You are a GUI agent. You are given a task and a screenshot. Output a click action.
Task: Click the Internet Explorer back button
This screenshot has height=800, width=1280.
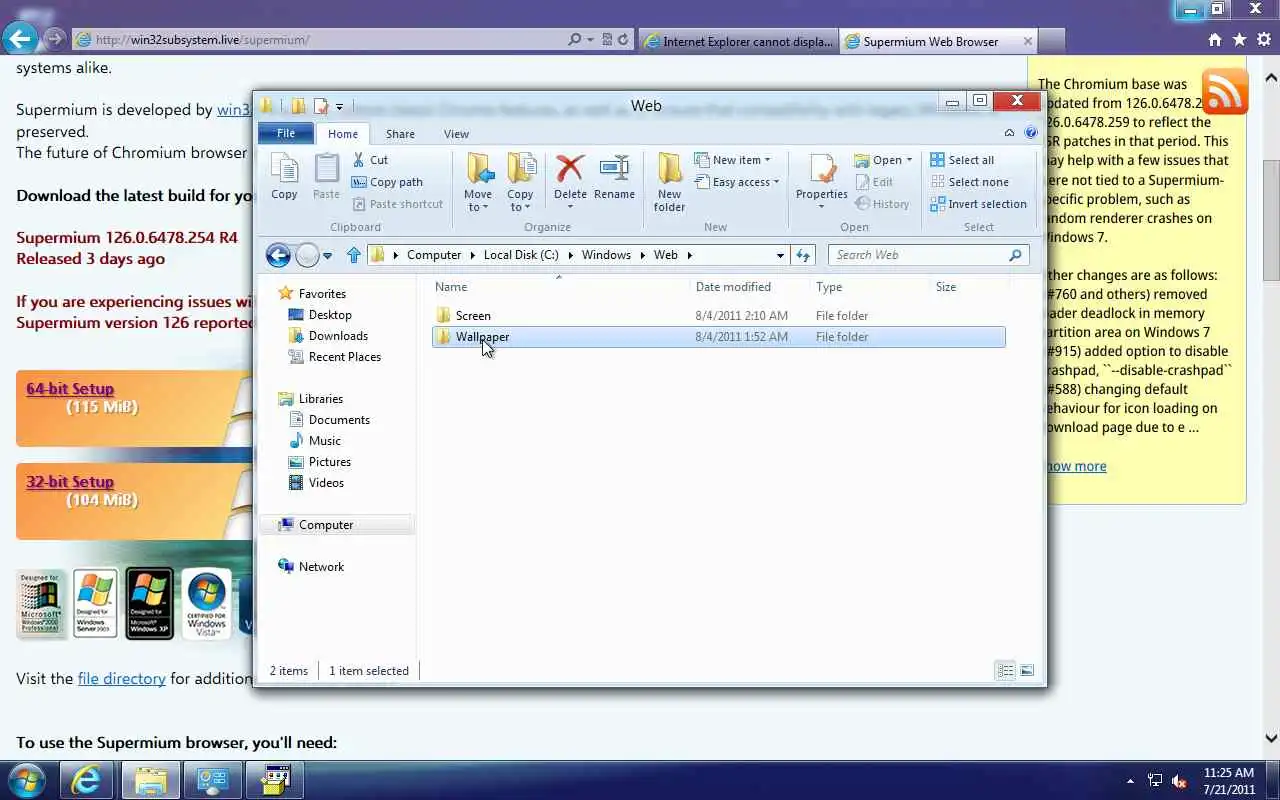20,39
